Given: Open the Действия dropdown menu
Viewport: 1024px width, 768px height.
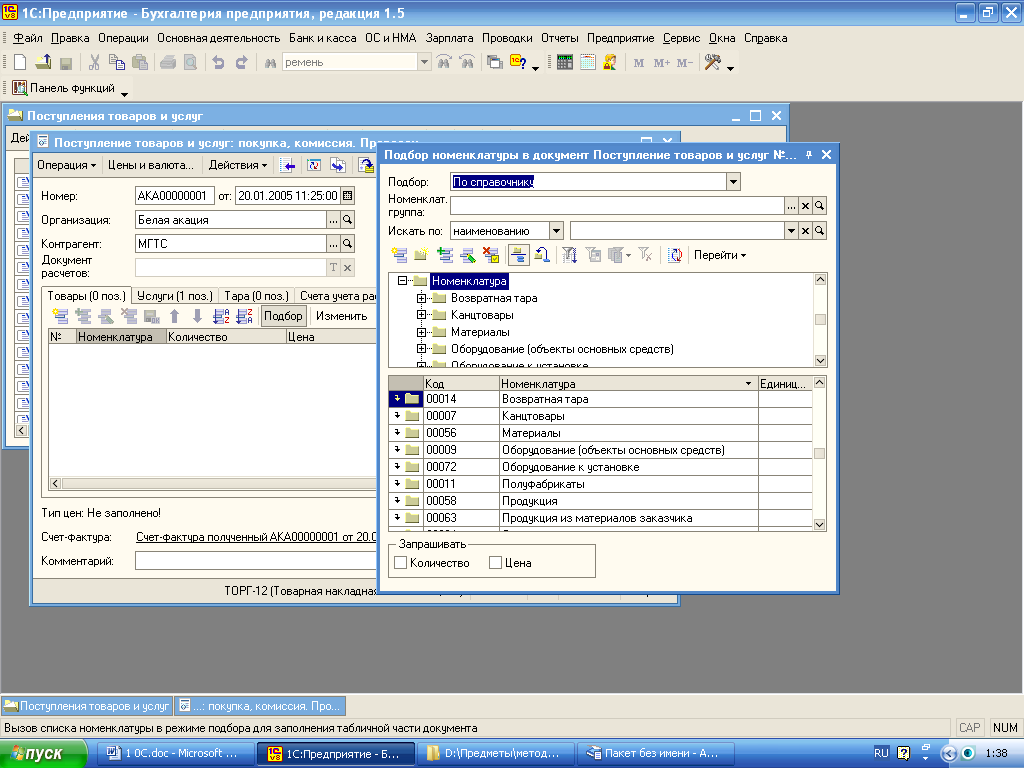Looking at the screenshot, I should pos(238,165).
